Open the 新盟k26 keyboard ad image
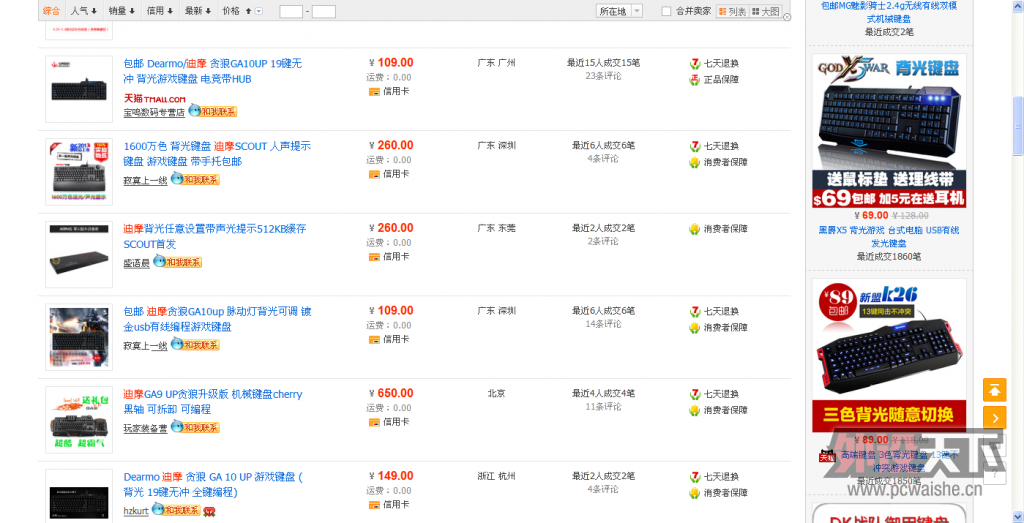The width and height of the screenshot is (1024, 523). pyautogui.click(x=889, y=356)
